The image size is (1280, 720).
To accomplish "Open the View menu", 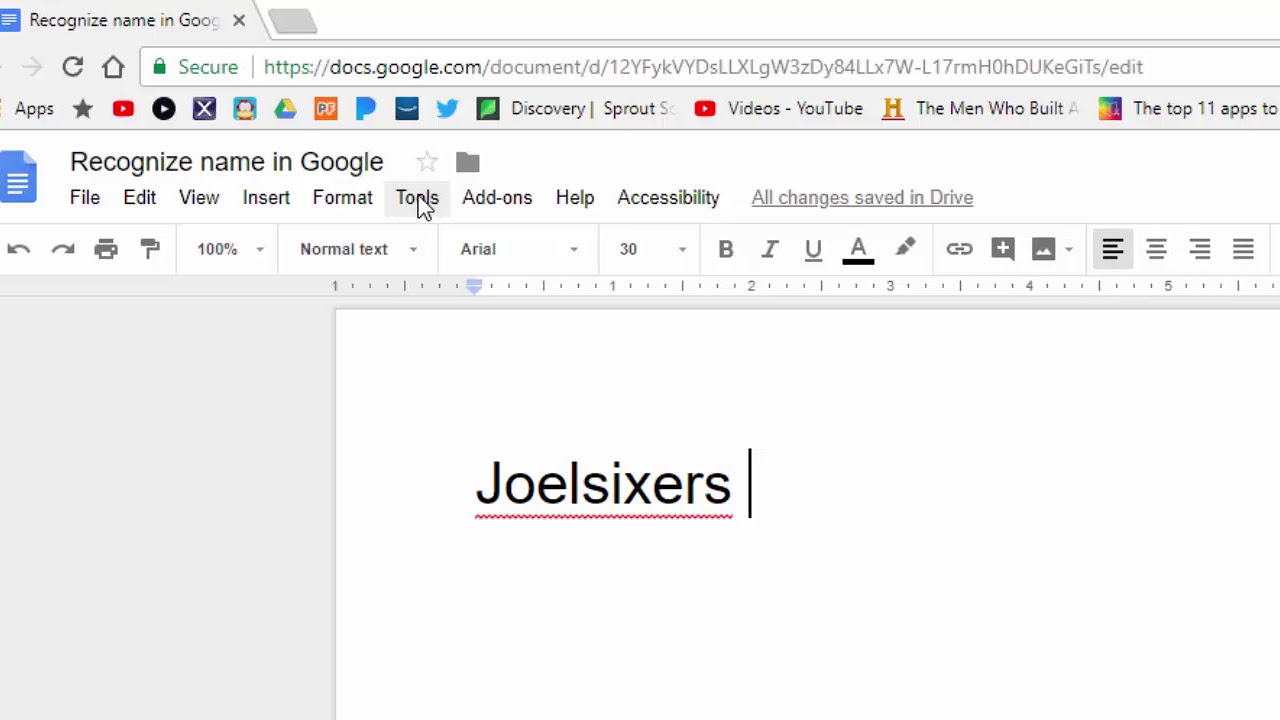I will 199,198.
